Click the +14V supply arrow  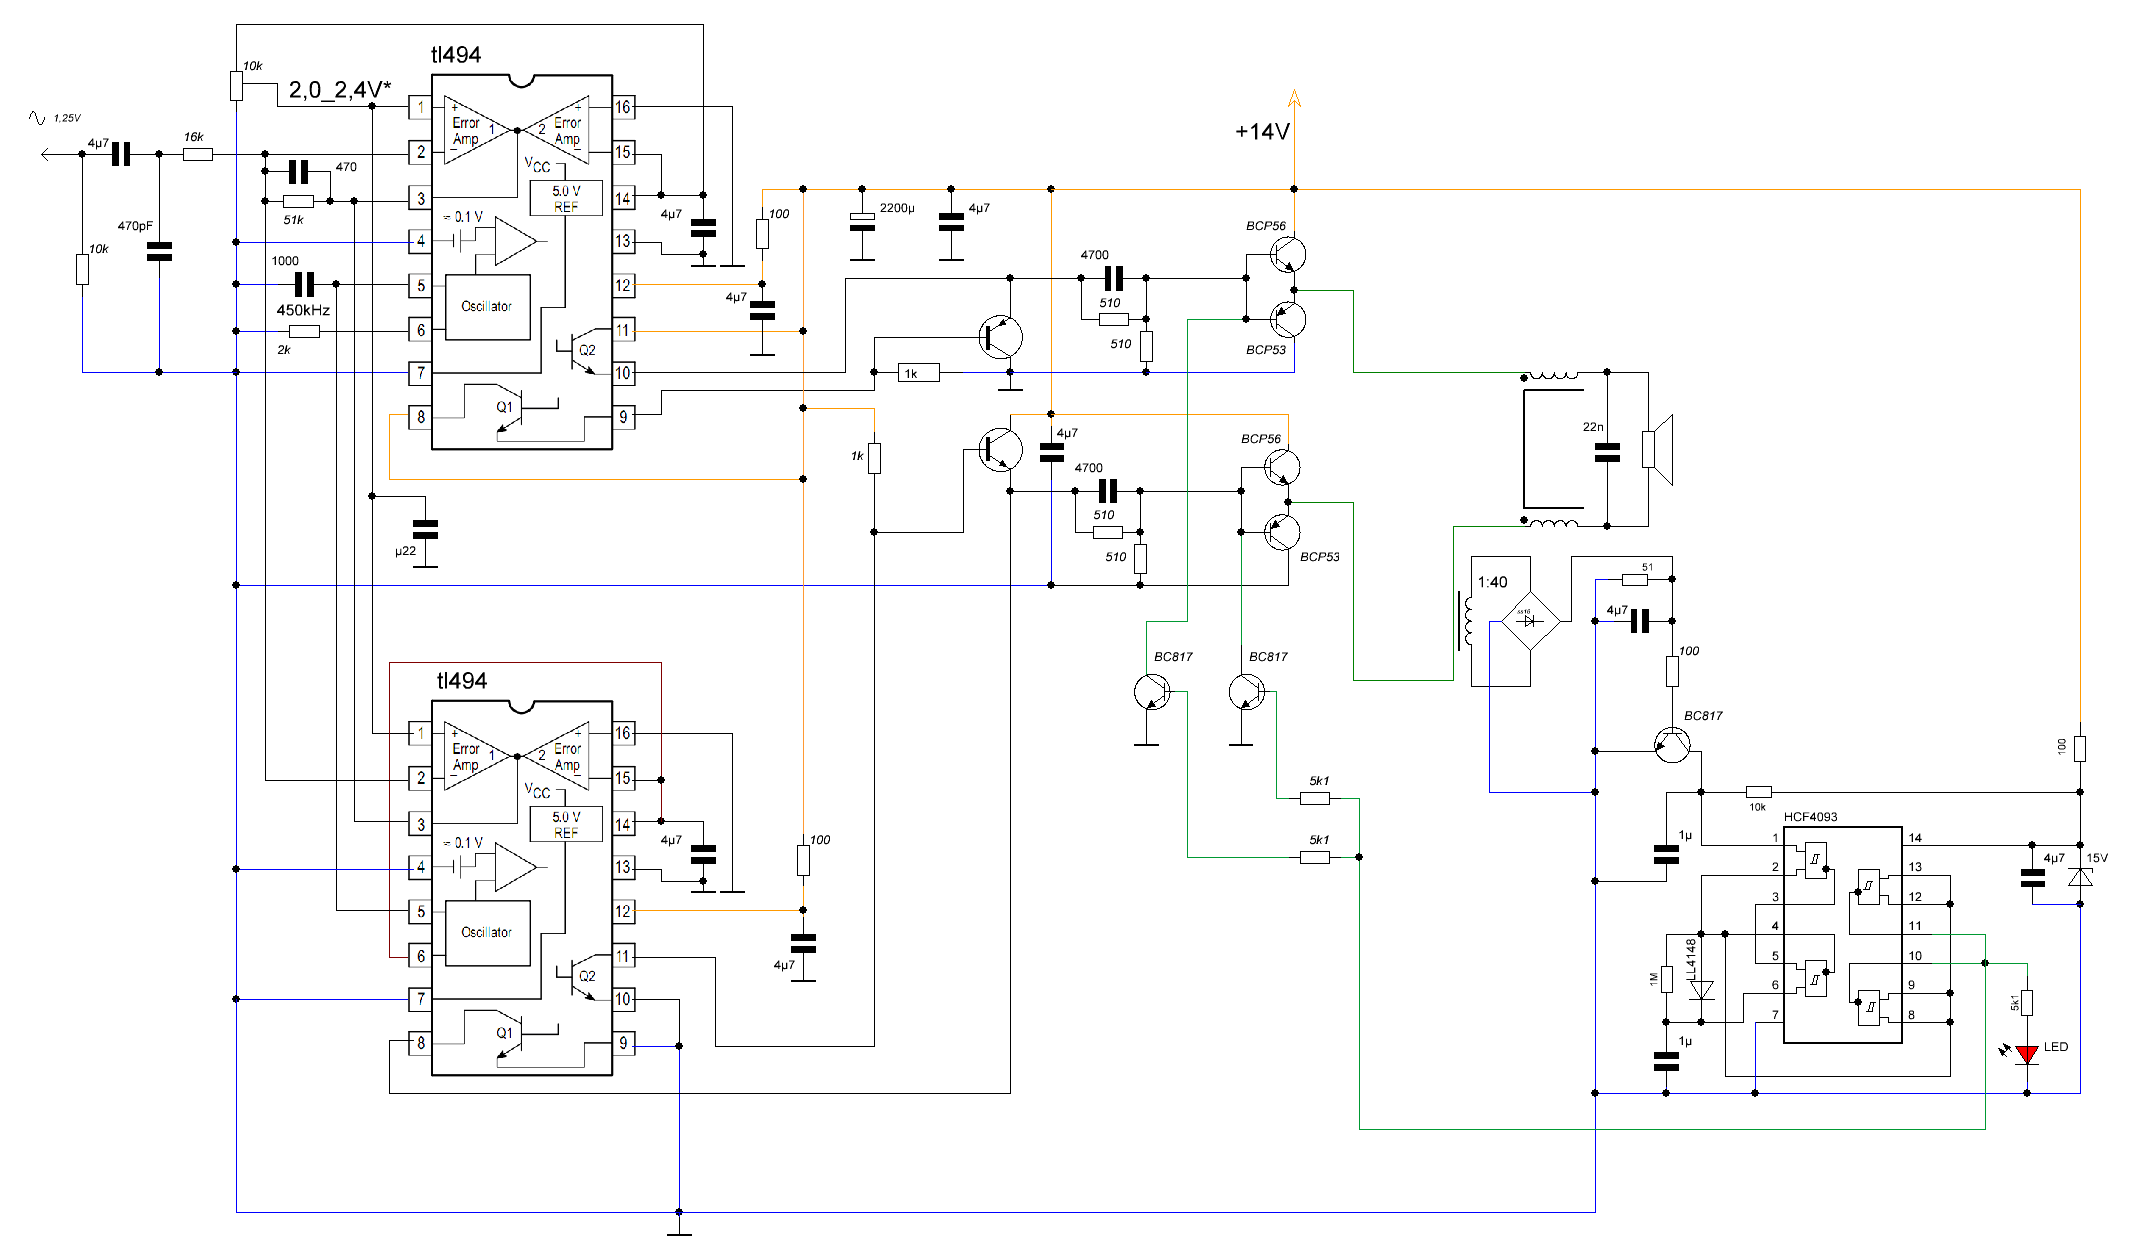(x=1294, y=99)
